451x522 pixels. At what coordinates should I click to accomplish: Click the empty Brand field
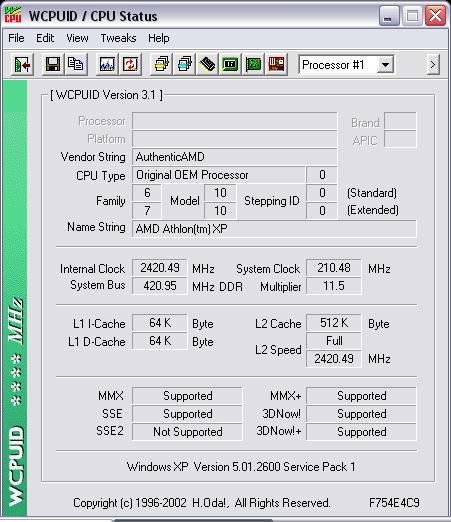click(400, 121)
